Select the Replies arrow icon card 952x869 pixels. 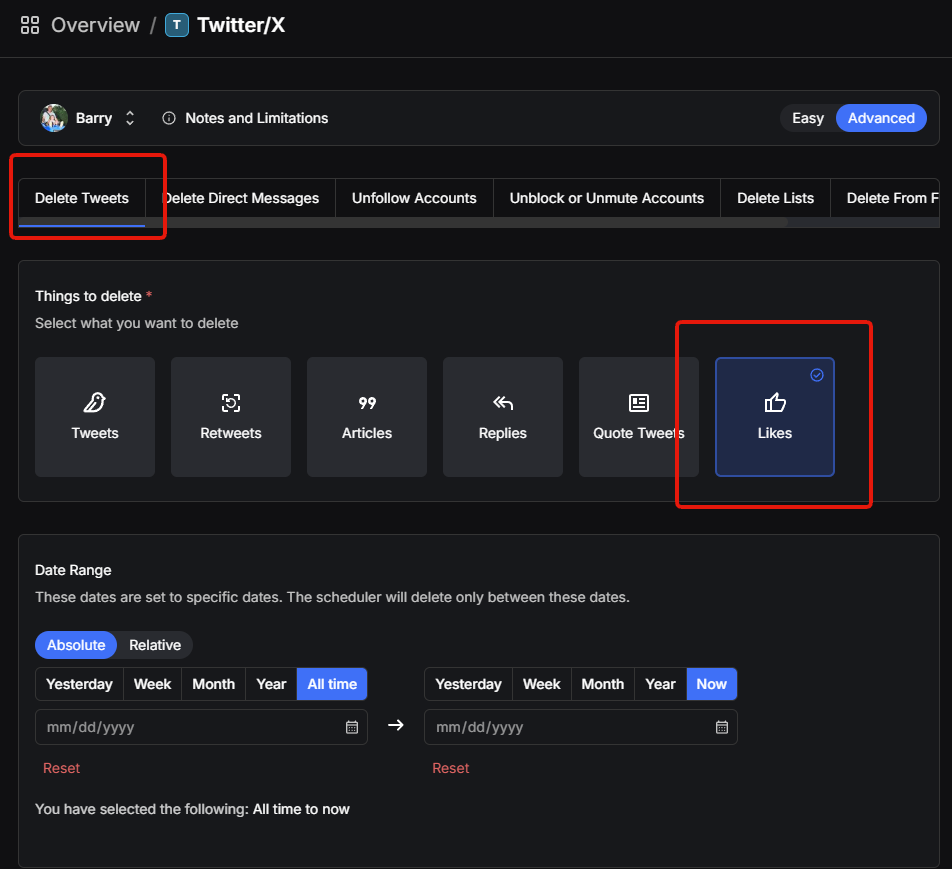point(503,417)
